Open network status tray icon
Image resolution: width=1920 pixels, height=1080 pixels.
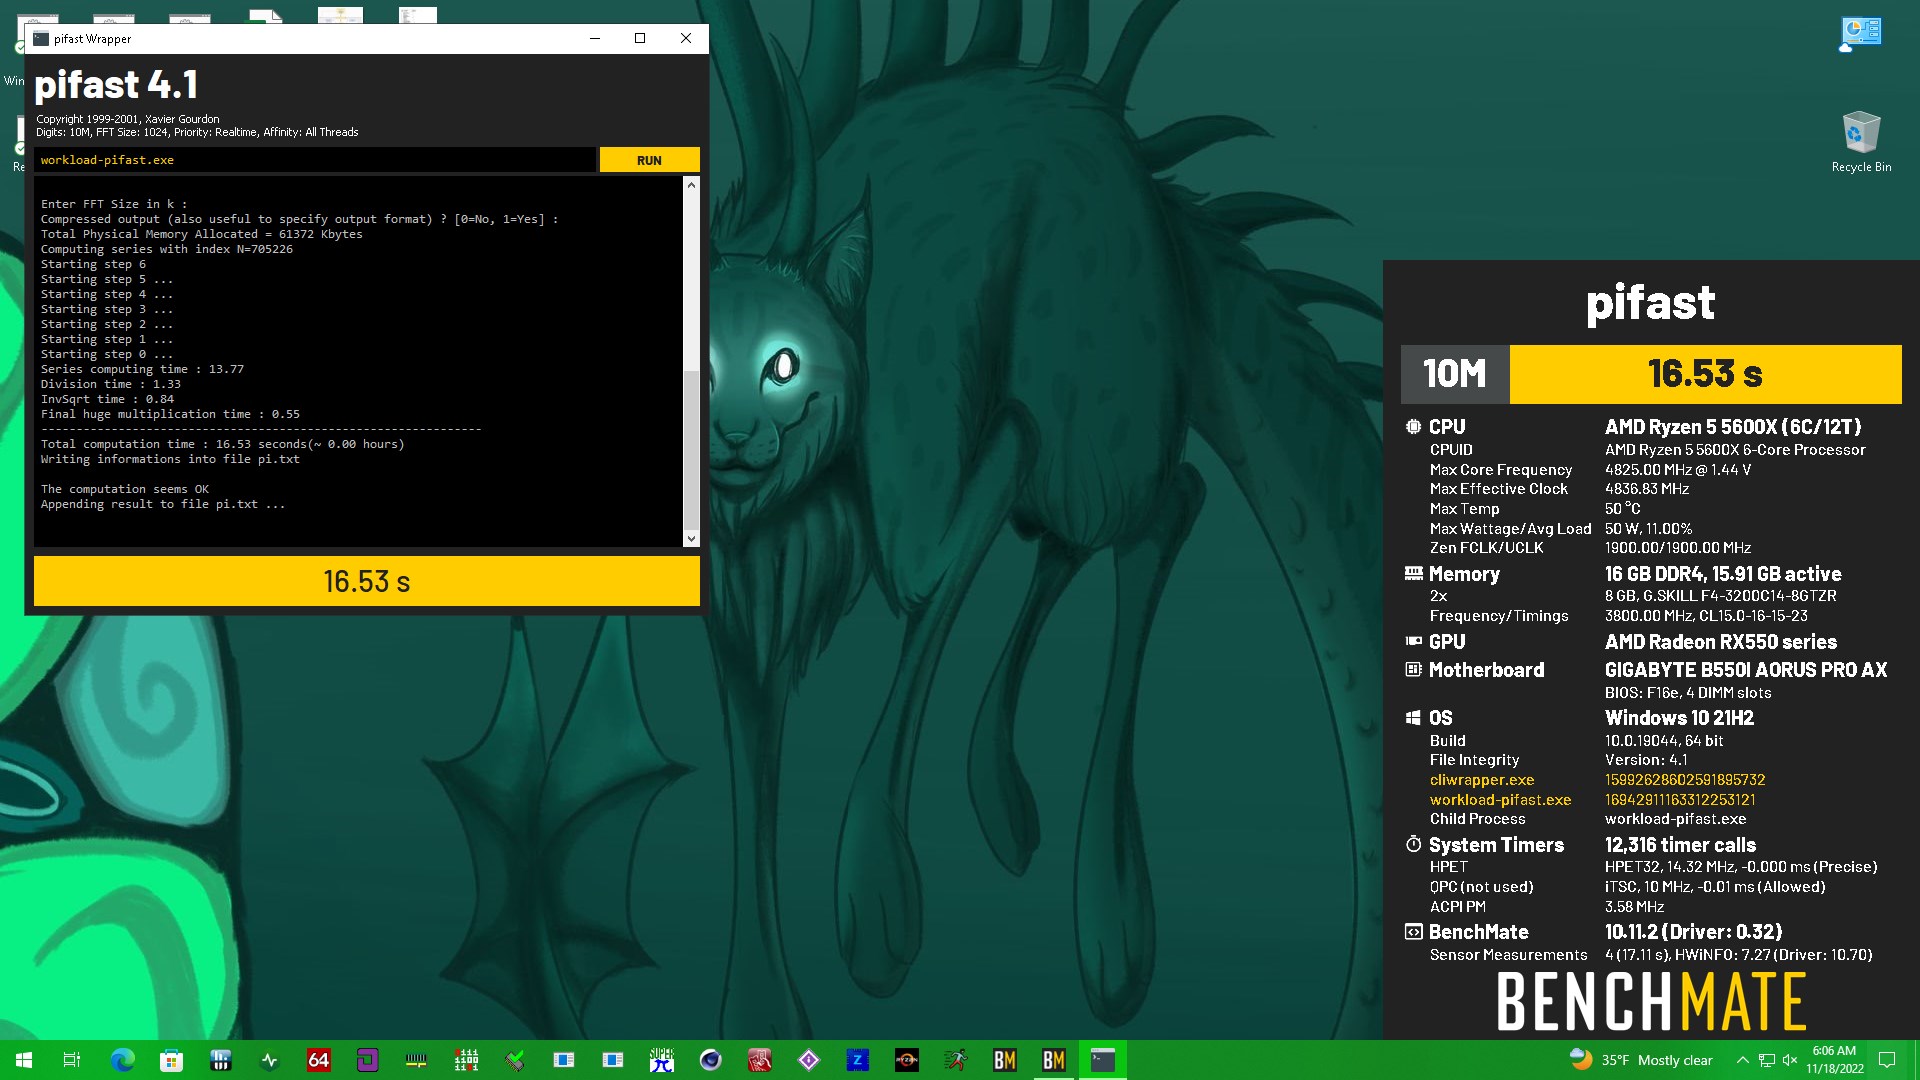(x=1767, y=1060)
